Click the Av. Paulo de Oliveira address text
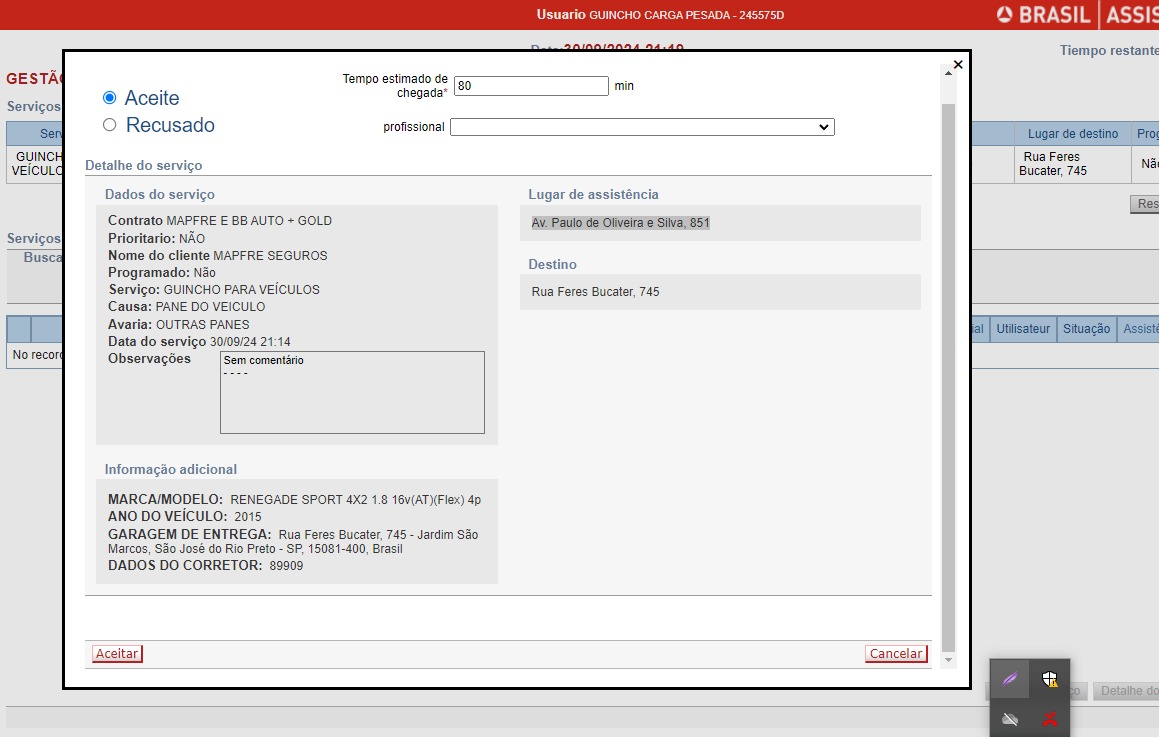1159x737 pixels. tap(620, 223)
